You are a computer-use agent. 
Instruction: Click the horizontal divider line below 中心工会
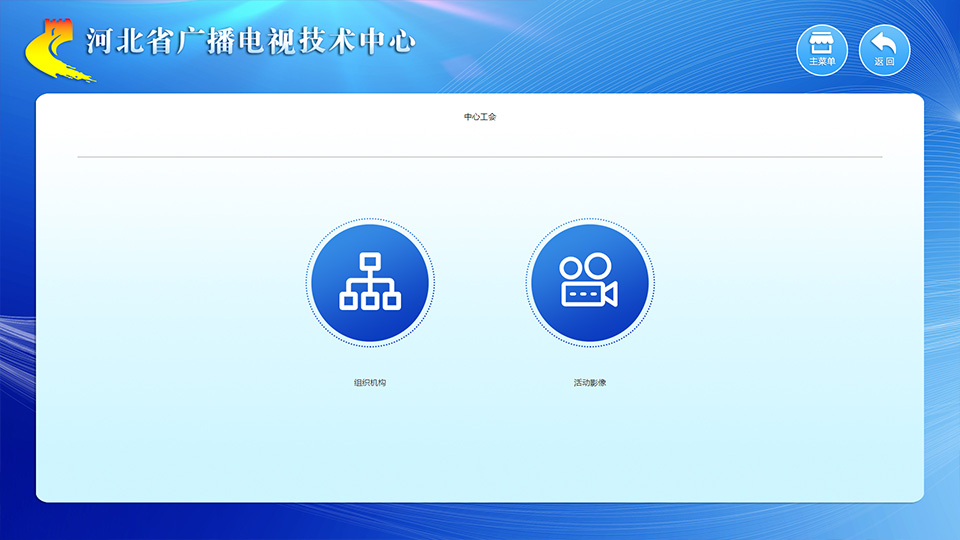tap(480, 157)
